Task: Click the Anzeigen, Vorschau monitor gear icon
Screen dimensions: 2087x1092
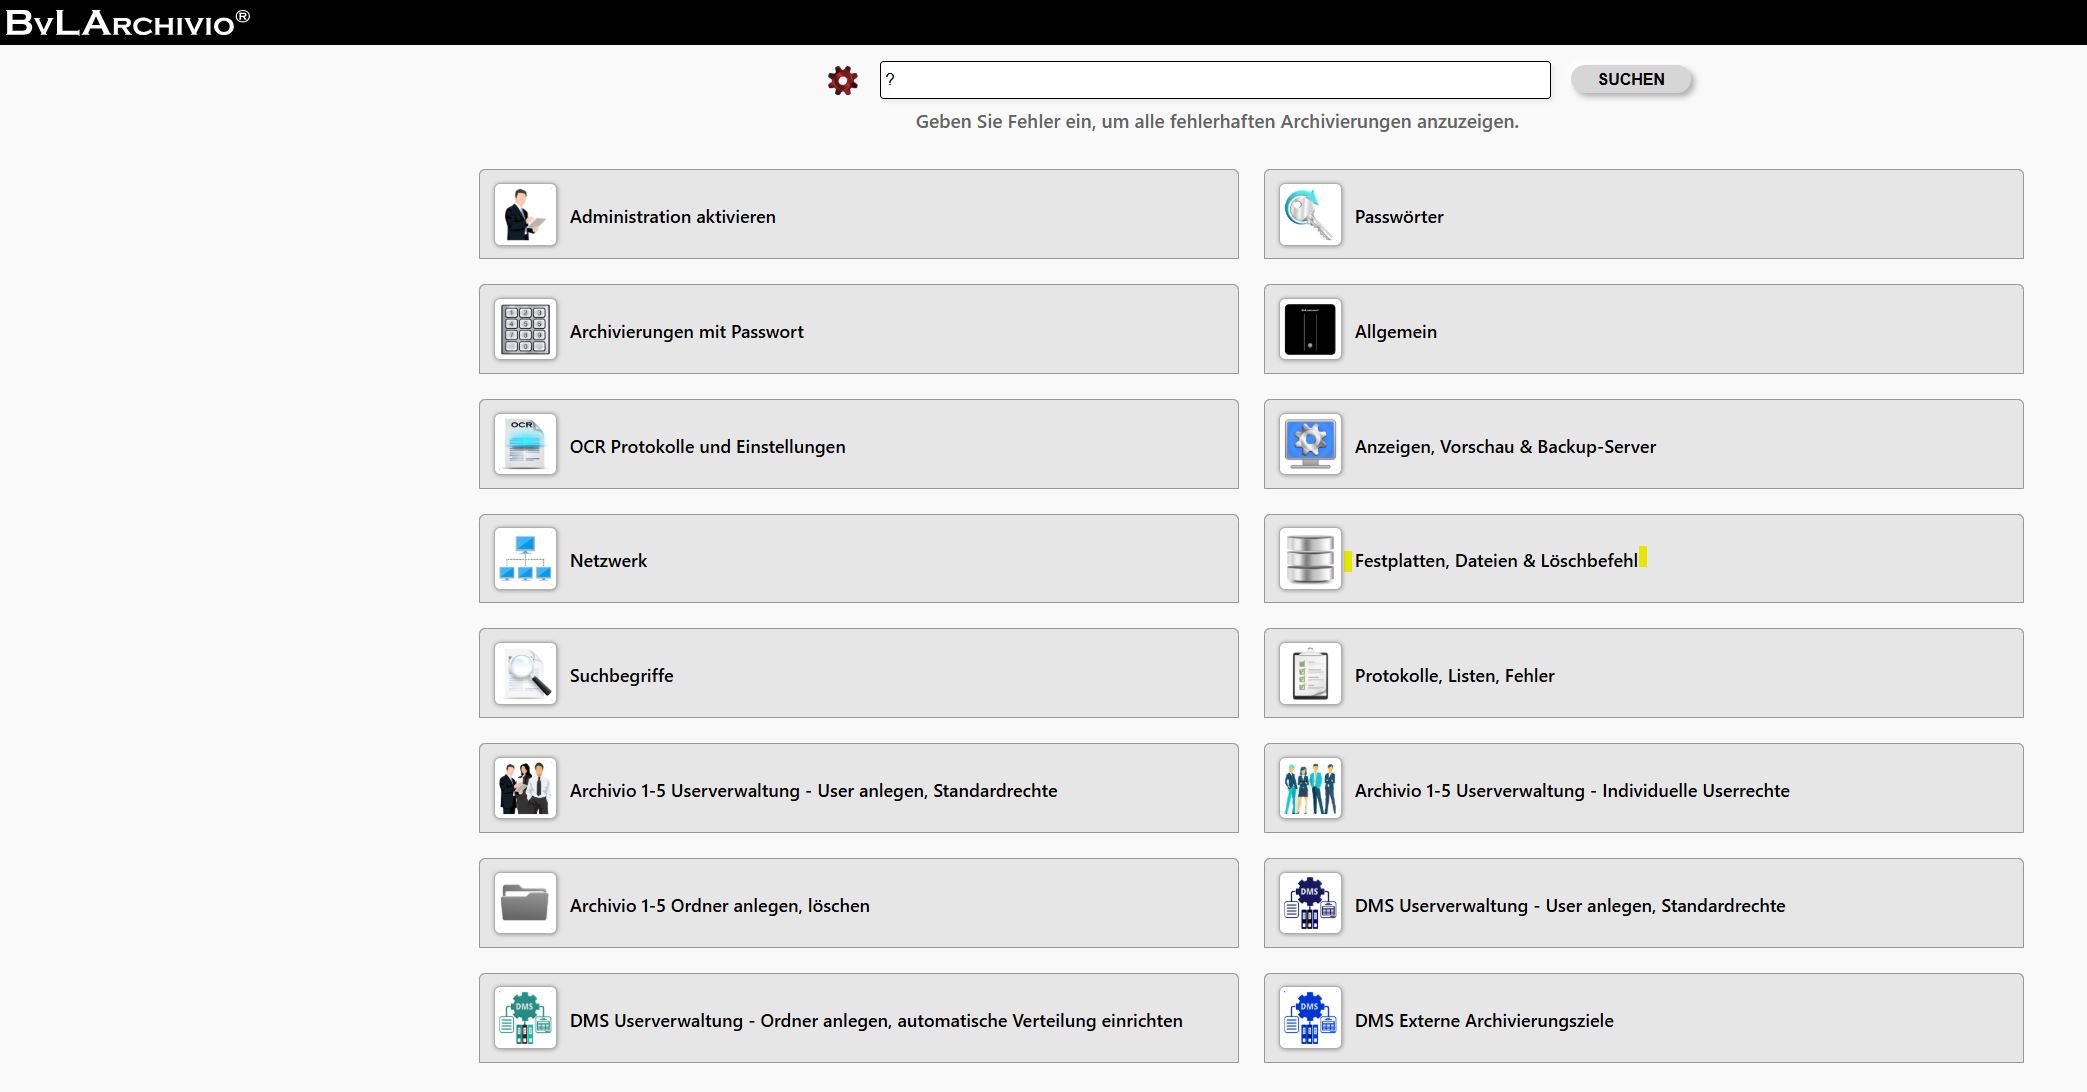Action: [1310, 445]
